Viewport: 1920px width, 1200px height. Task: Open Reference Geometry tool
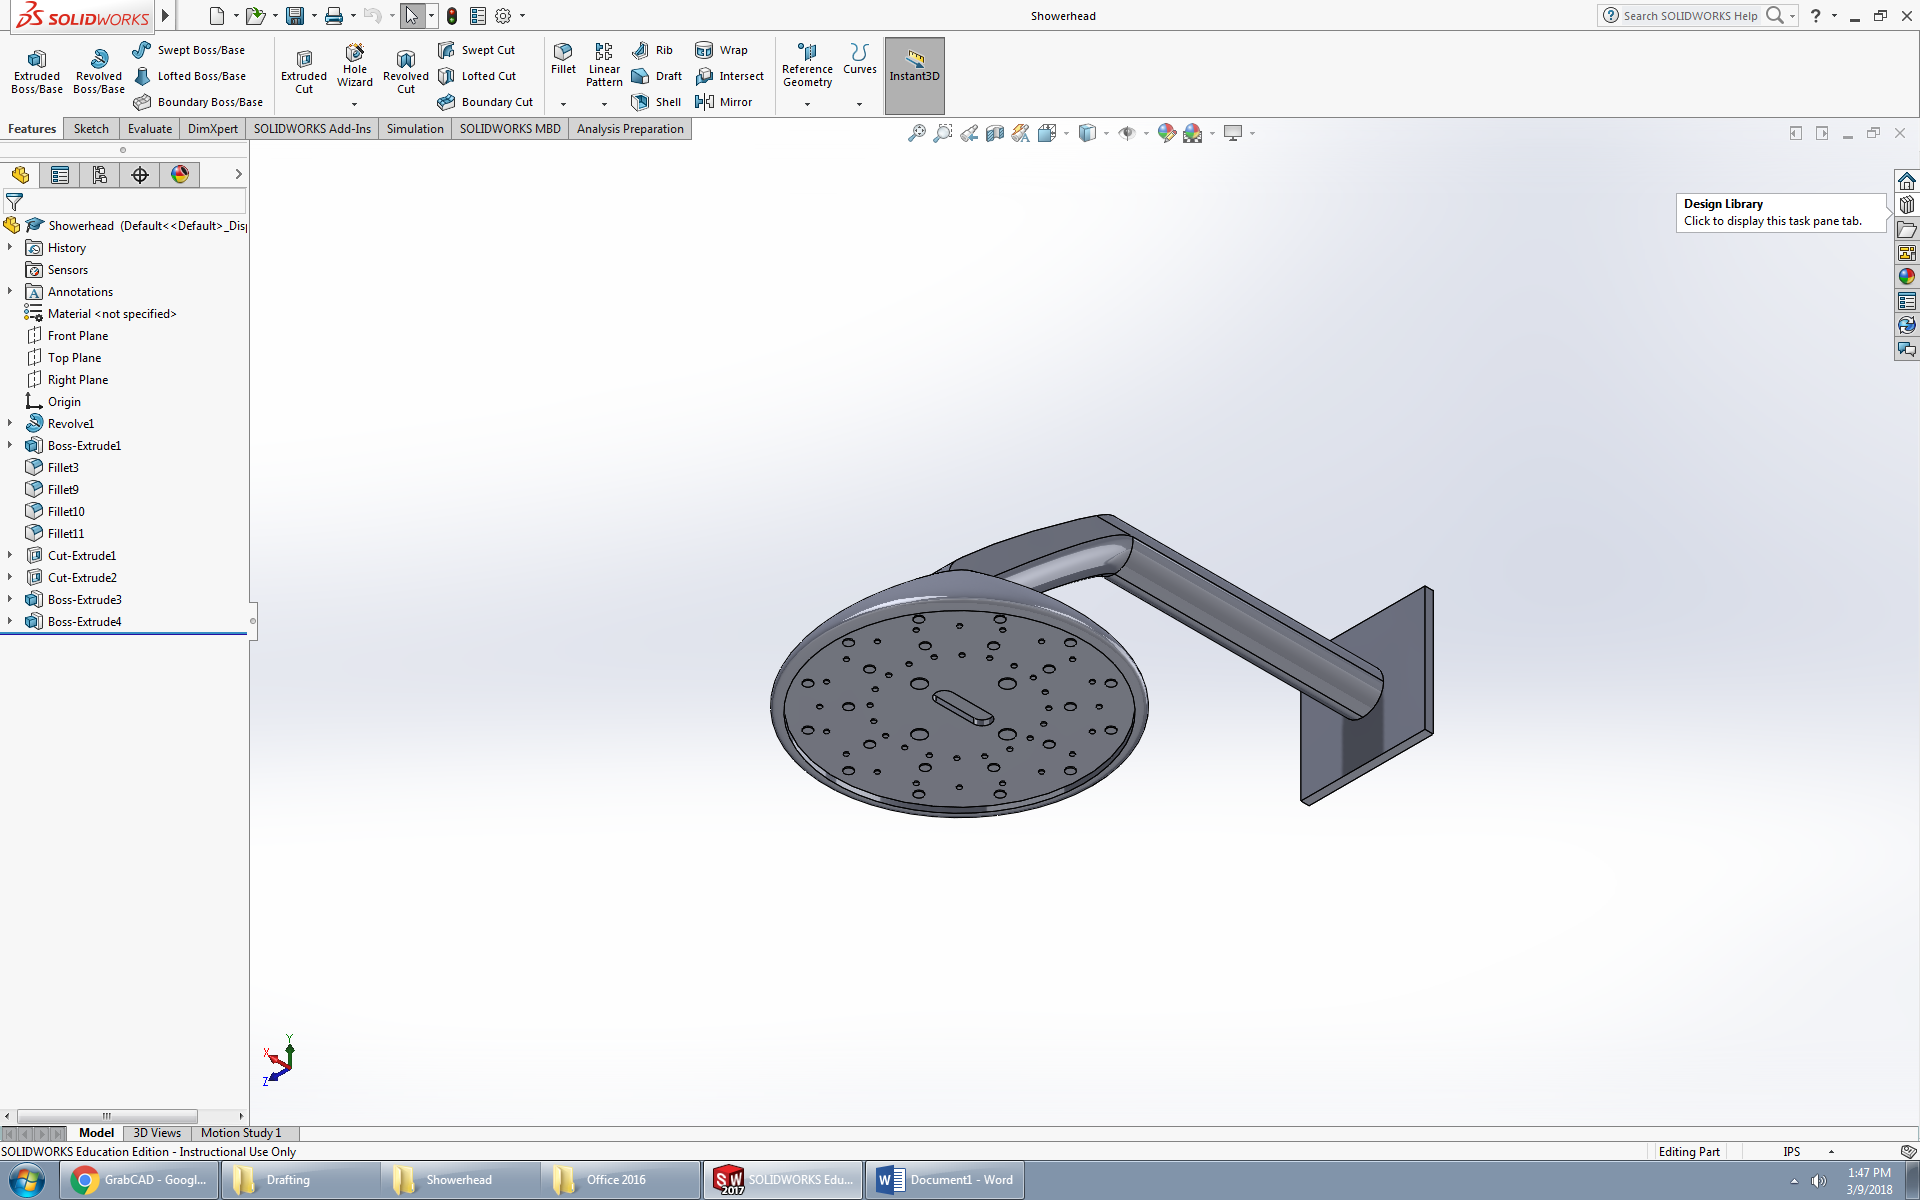pyautogui.click(x=807, y=65)
